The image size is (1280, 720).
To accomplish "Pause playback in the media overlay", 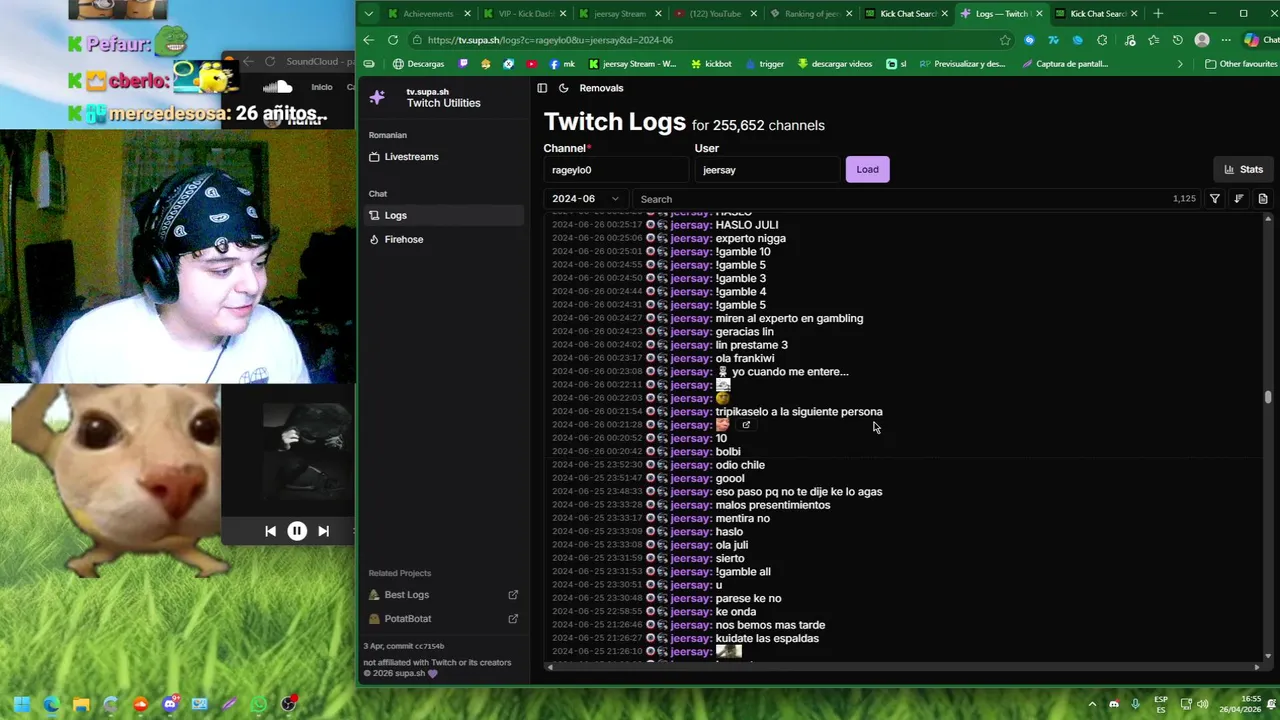I will coord(297,531).
